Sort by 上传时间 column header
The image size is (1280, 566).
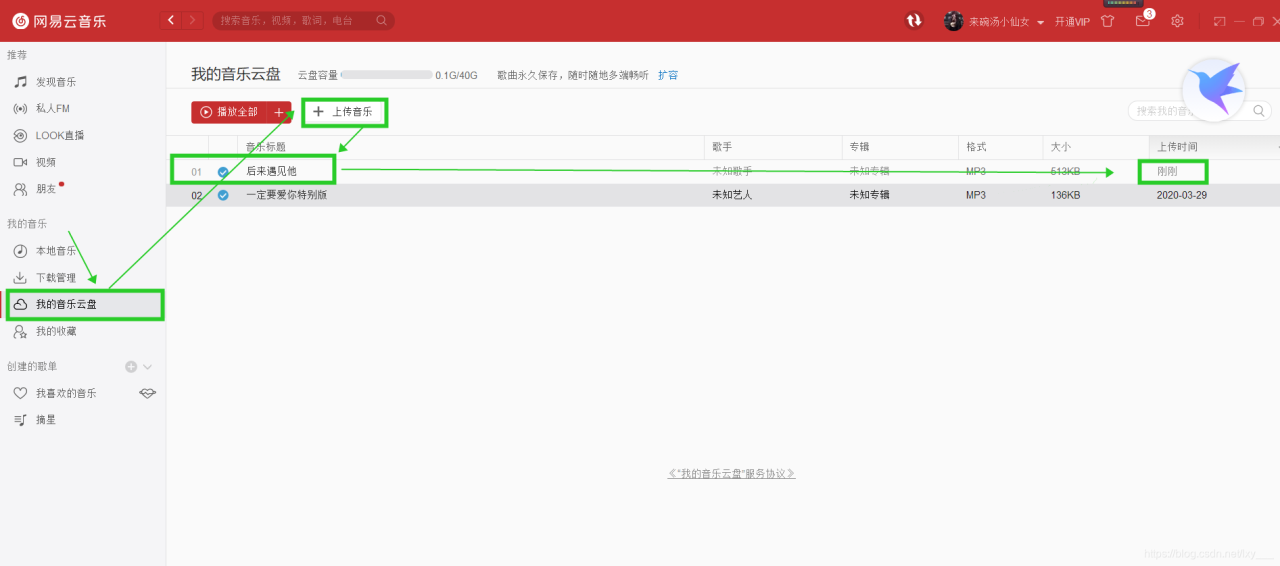(1177, 147)
